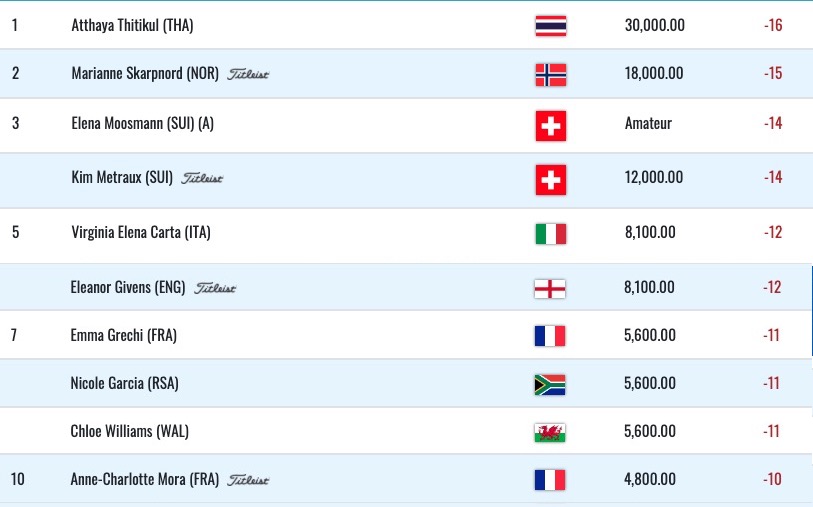Click Atthaya Thitikul's -16 score
This screenshot has width=813, height=507.
point(773,25)
